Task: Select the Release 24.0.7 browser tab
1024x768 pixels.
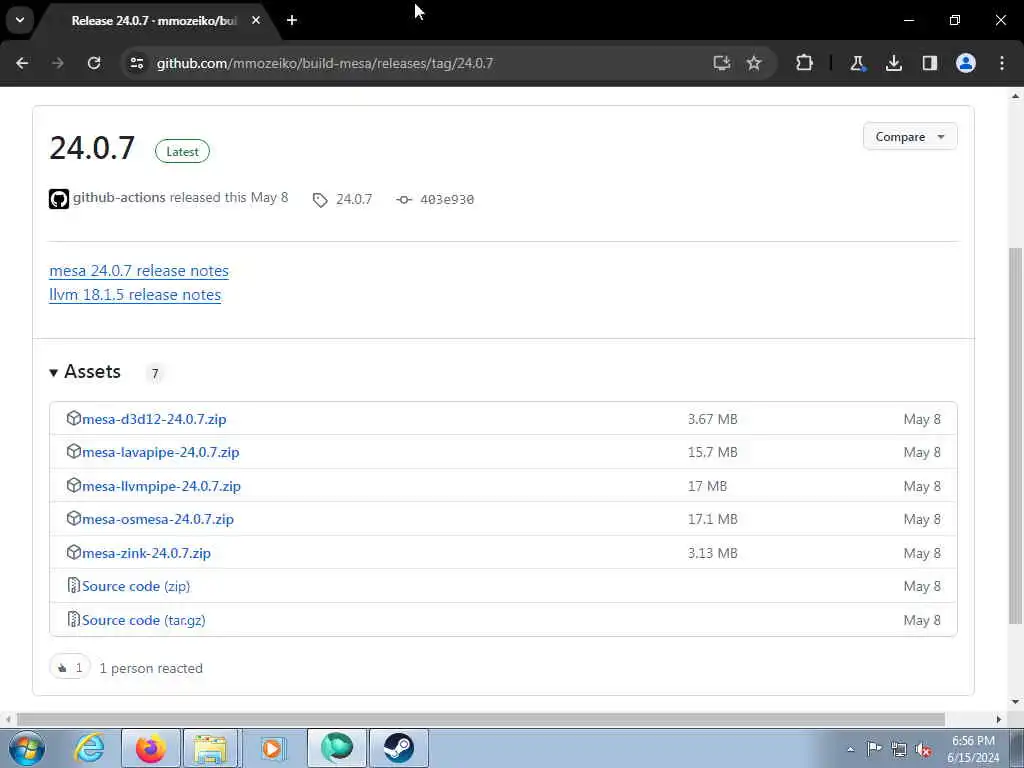Action: [154, 21]
